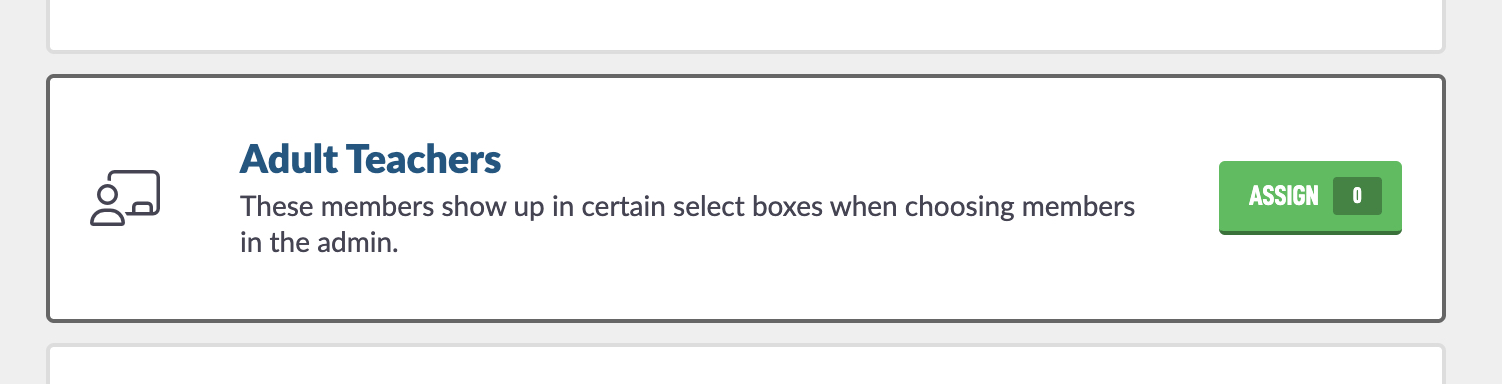Click the dark green assigned-count indicator

pos(1357,196)
